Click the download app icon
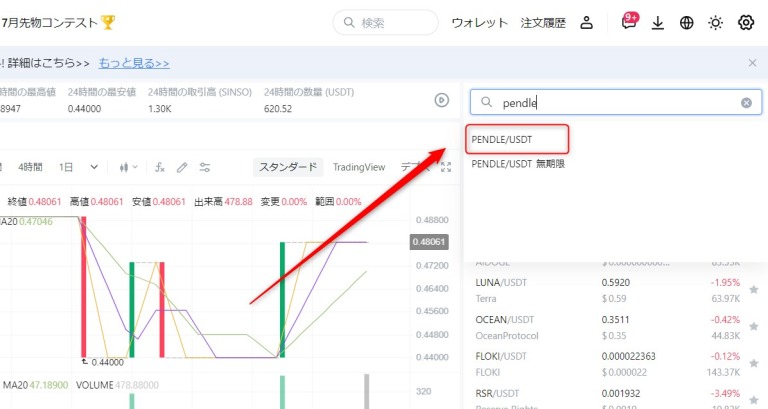 (x=658, y=23)
